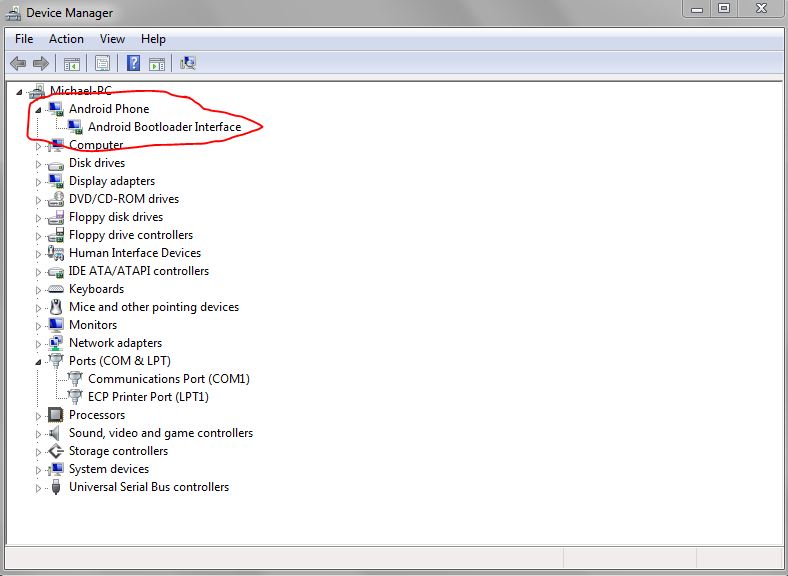Select Sound, video and game controllers label
Image resolution: width=788 pixels, height=576 pixels.
(x=161, y=433)
